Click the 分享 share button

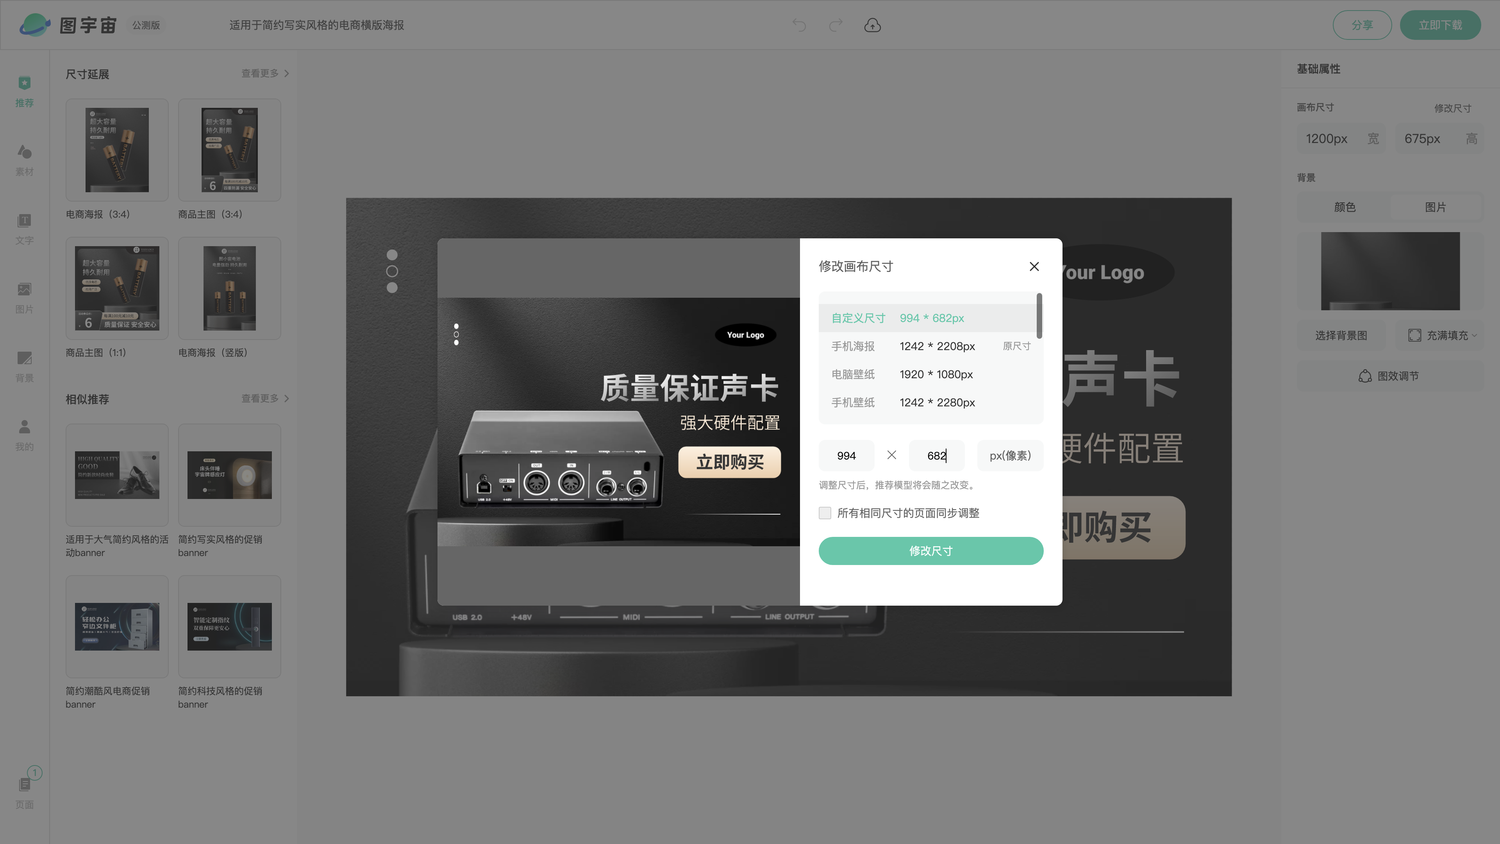point(1362,25)
